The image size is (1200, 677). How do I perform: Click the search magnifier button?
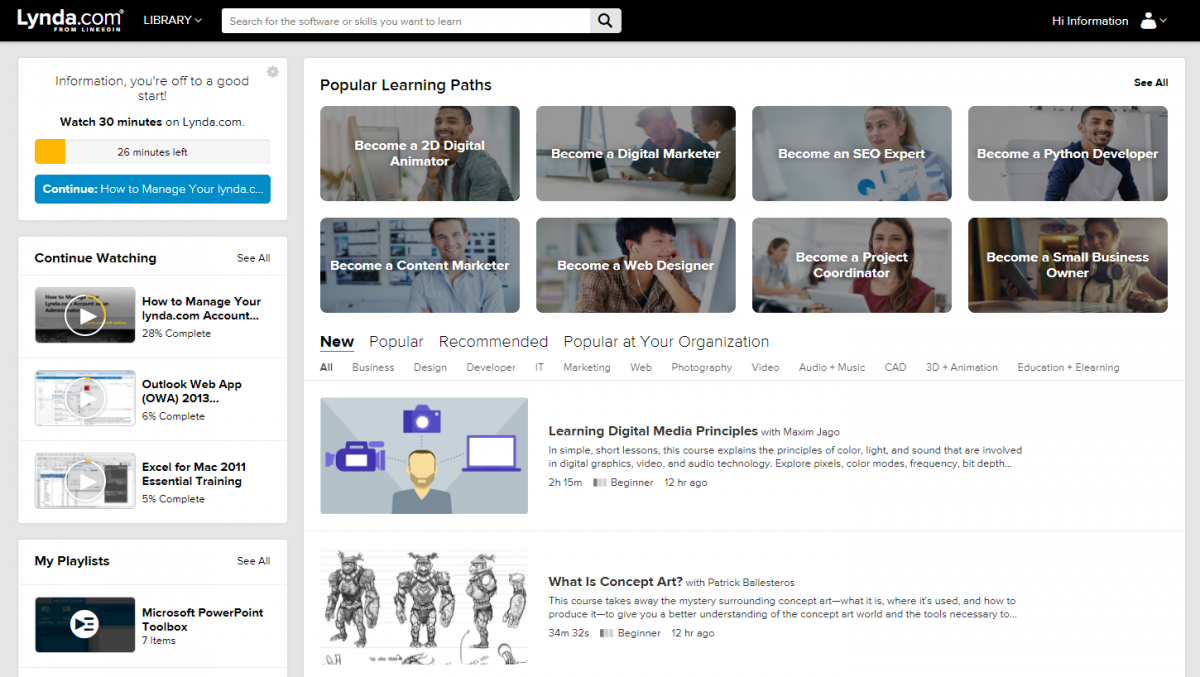tap(605, 20)
